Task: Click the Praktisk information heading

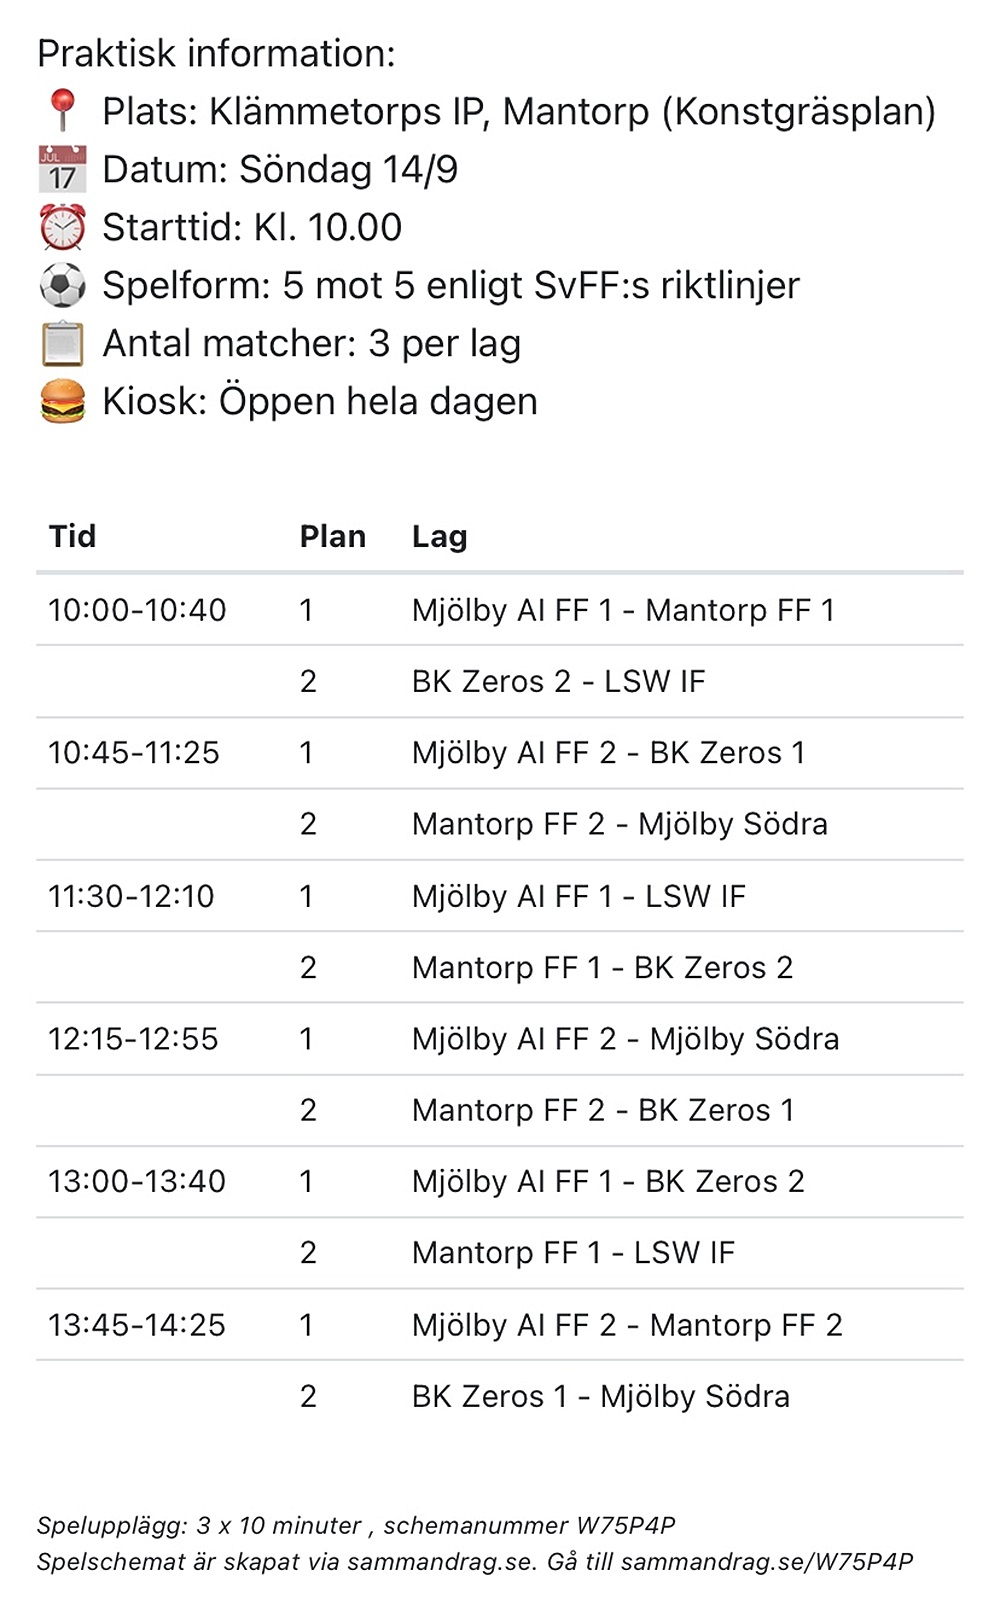Action: (x=216, y=53)
